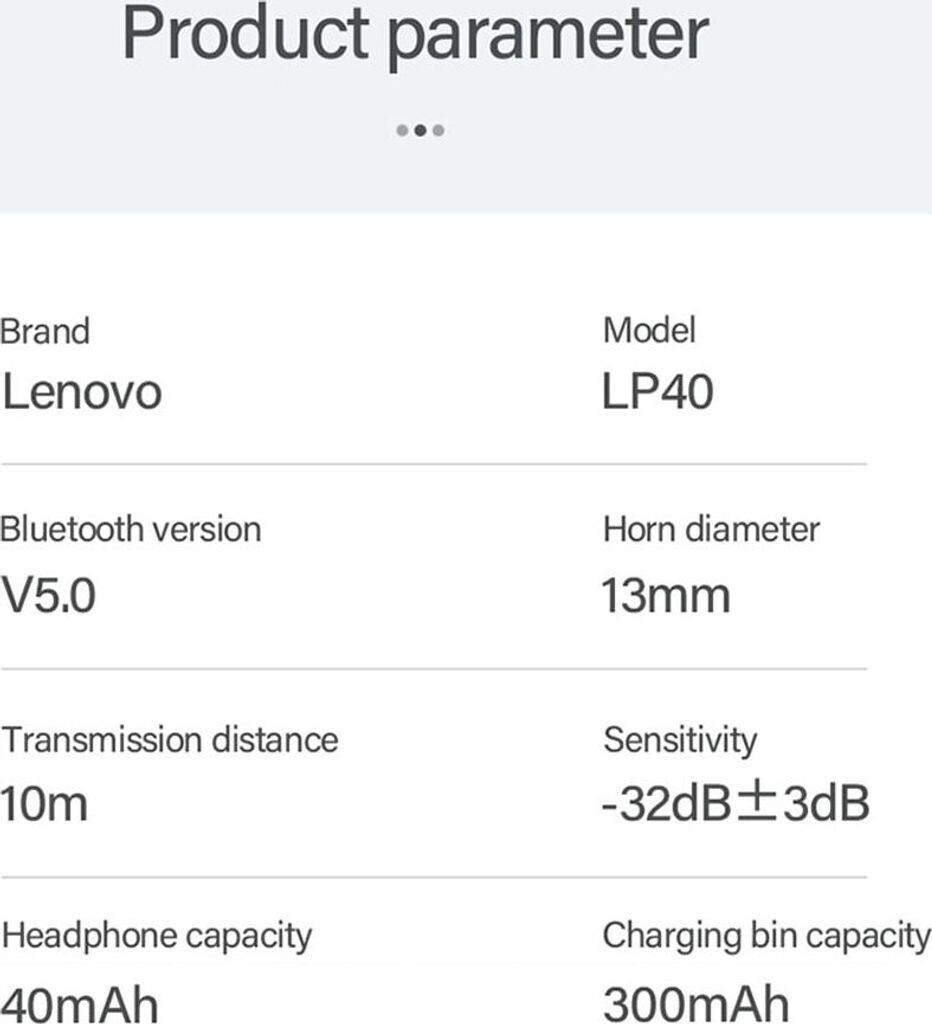Select the right pagination dot
The width and height of the screenshot is (932, 1024).
439,130
